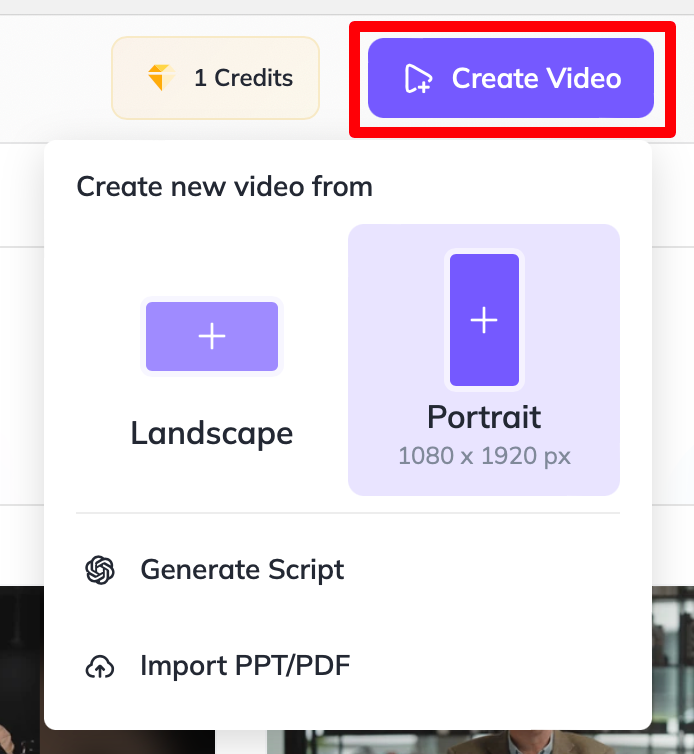The width and height of the screenshot is (694, 754).
Task: Select the Portrait label
Action: coord(484,416)
